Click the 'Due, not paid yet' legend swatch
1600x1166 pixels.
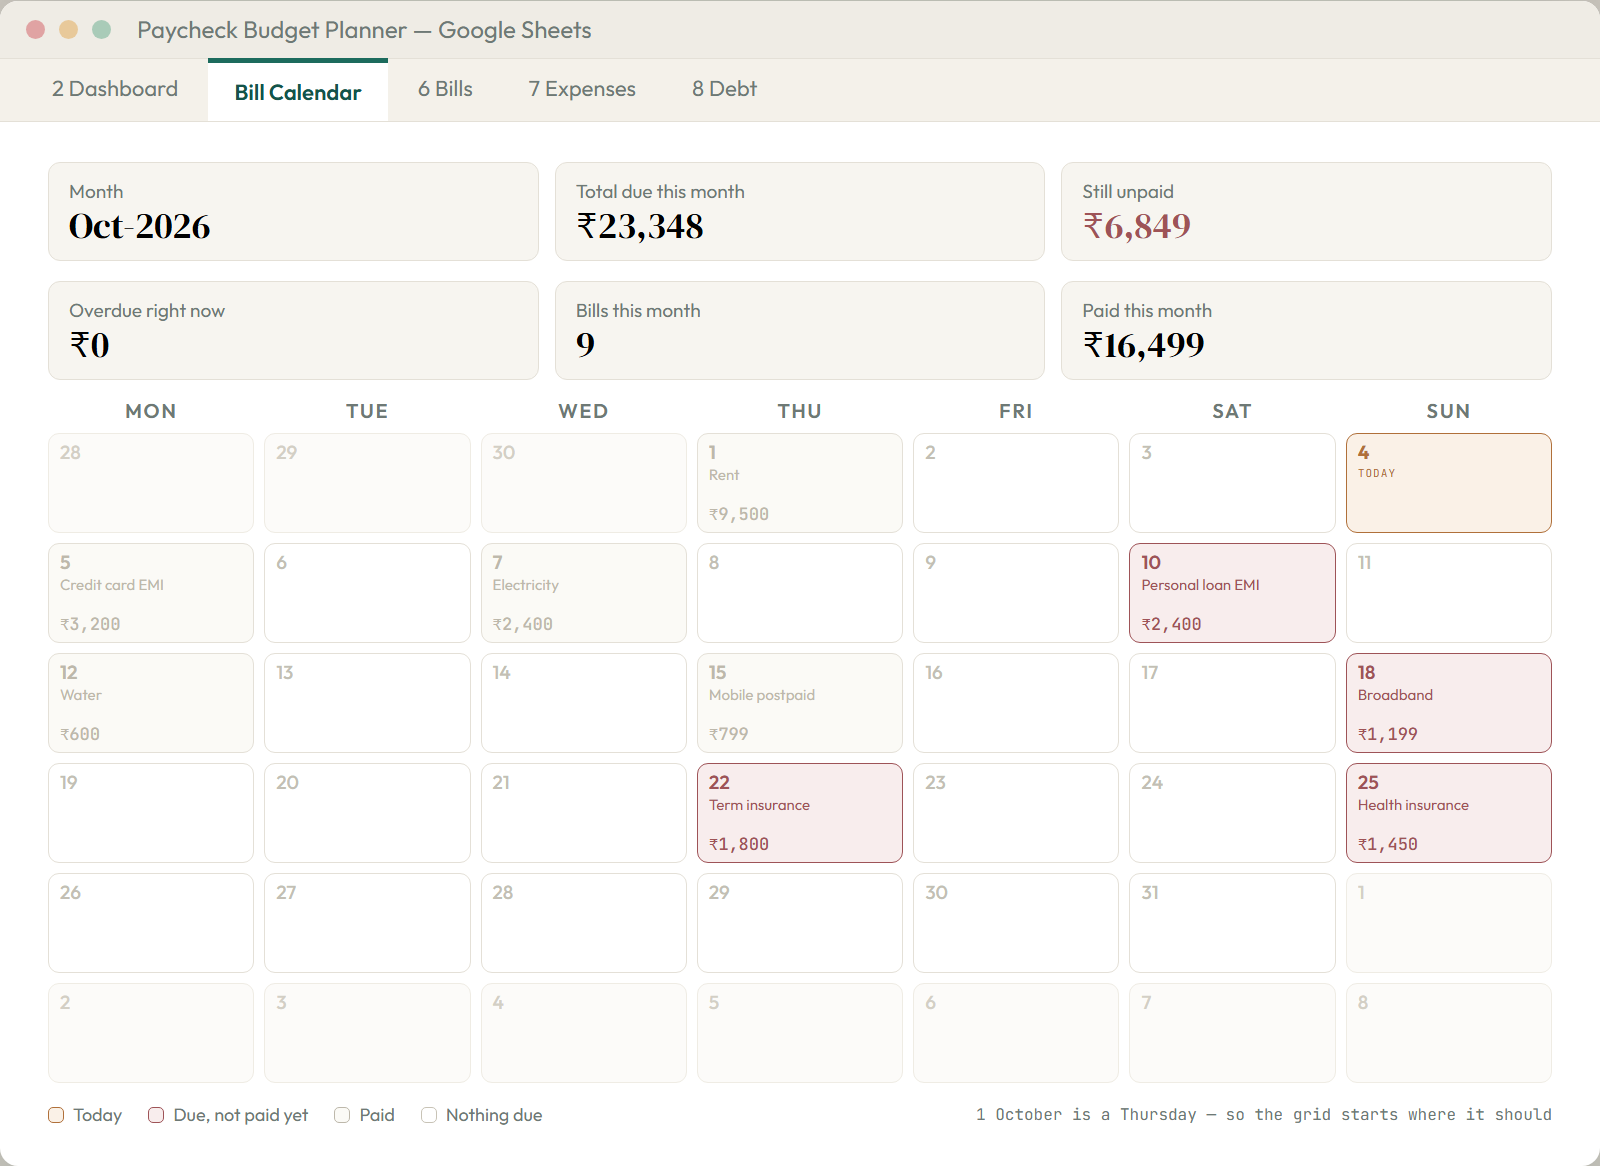click(156, 1115)
